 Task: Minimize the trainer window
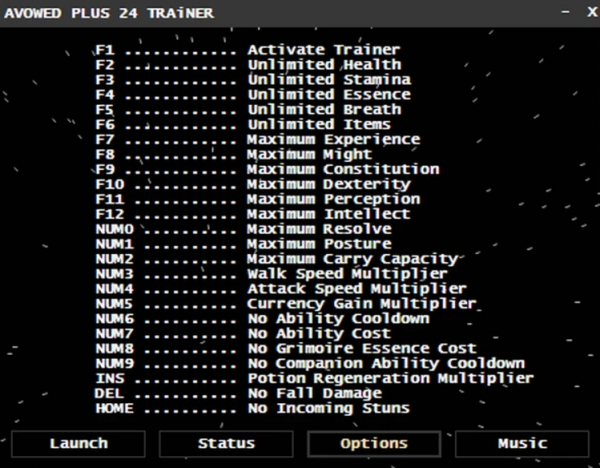click(x=565, y=12)
